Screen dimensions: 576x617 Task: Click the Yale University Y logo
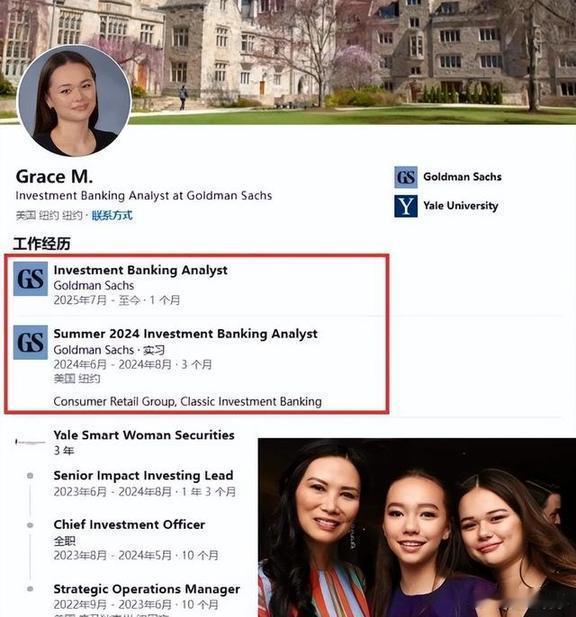point(406,206)
